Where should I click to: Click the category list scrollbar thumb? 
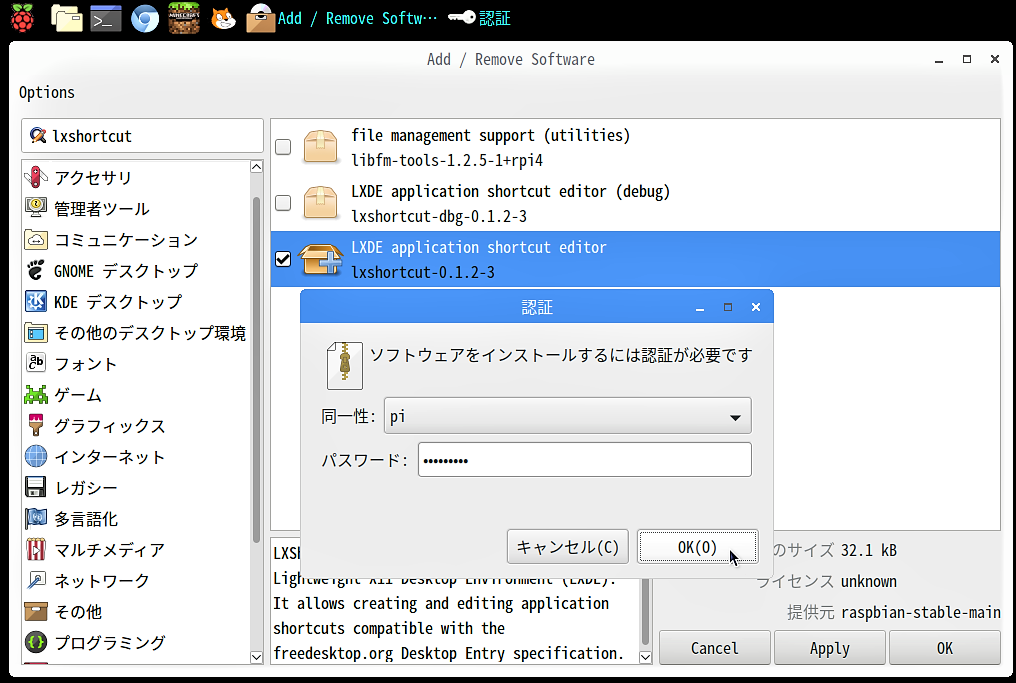click(257, 369)
